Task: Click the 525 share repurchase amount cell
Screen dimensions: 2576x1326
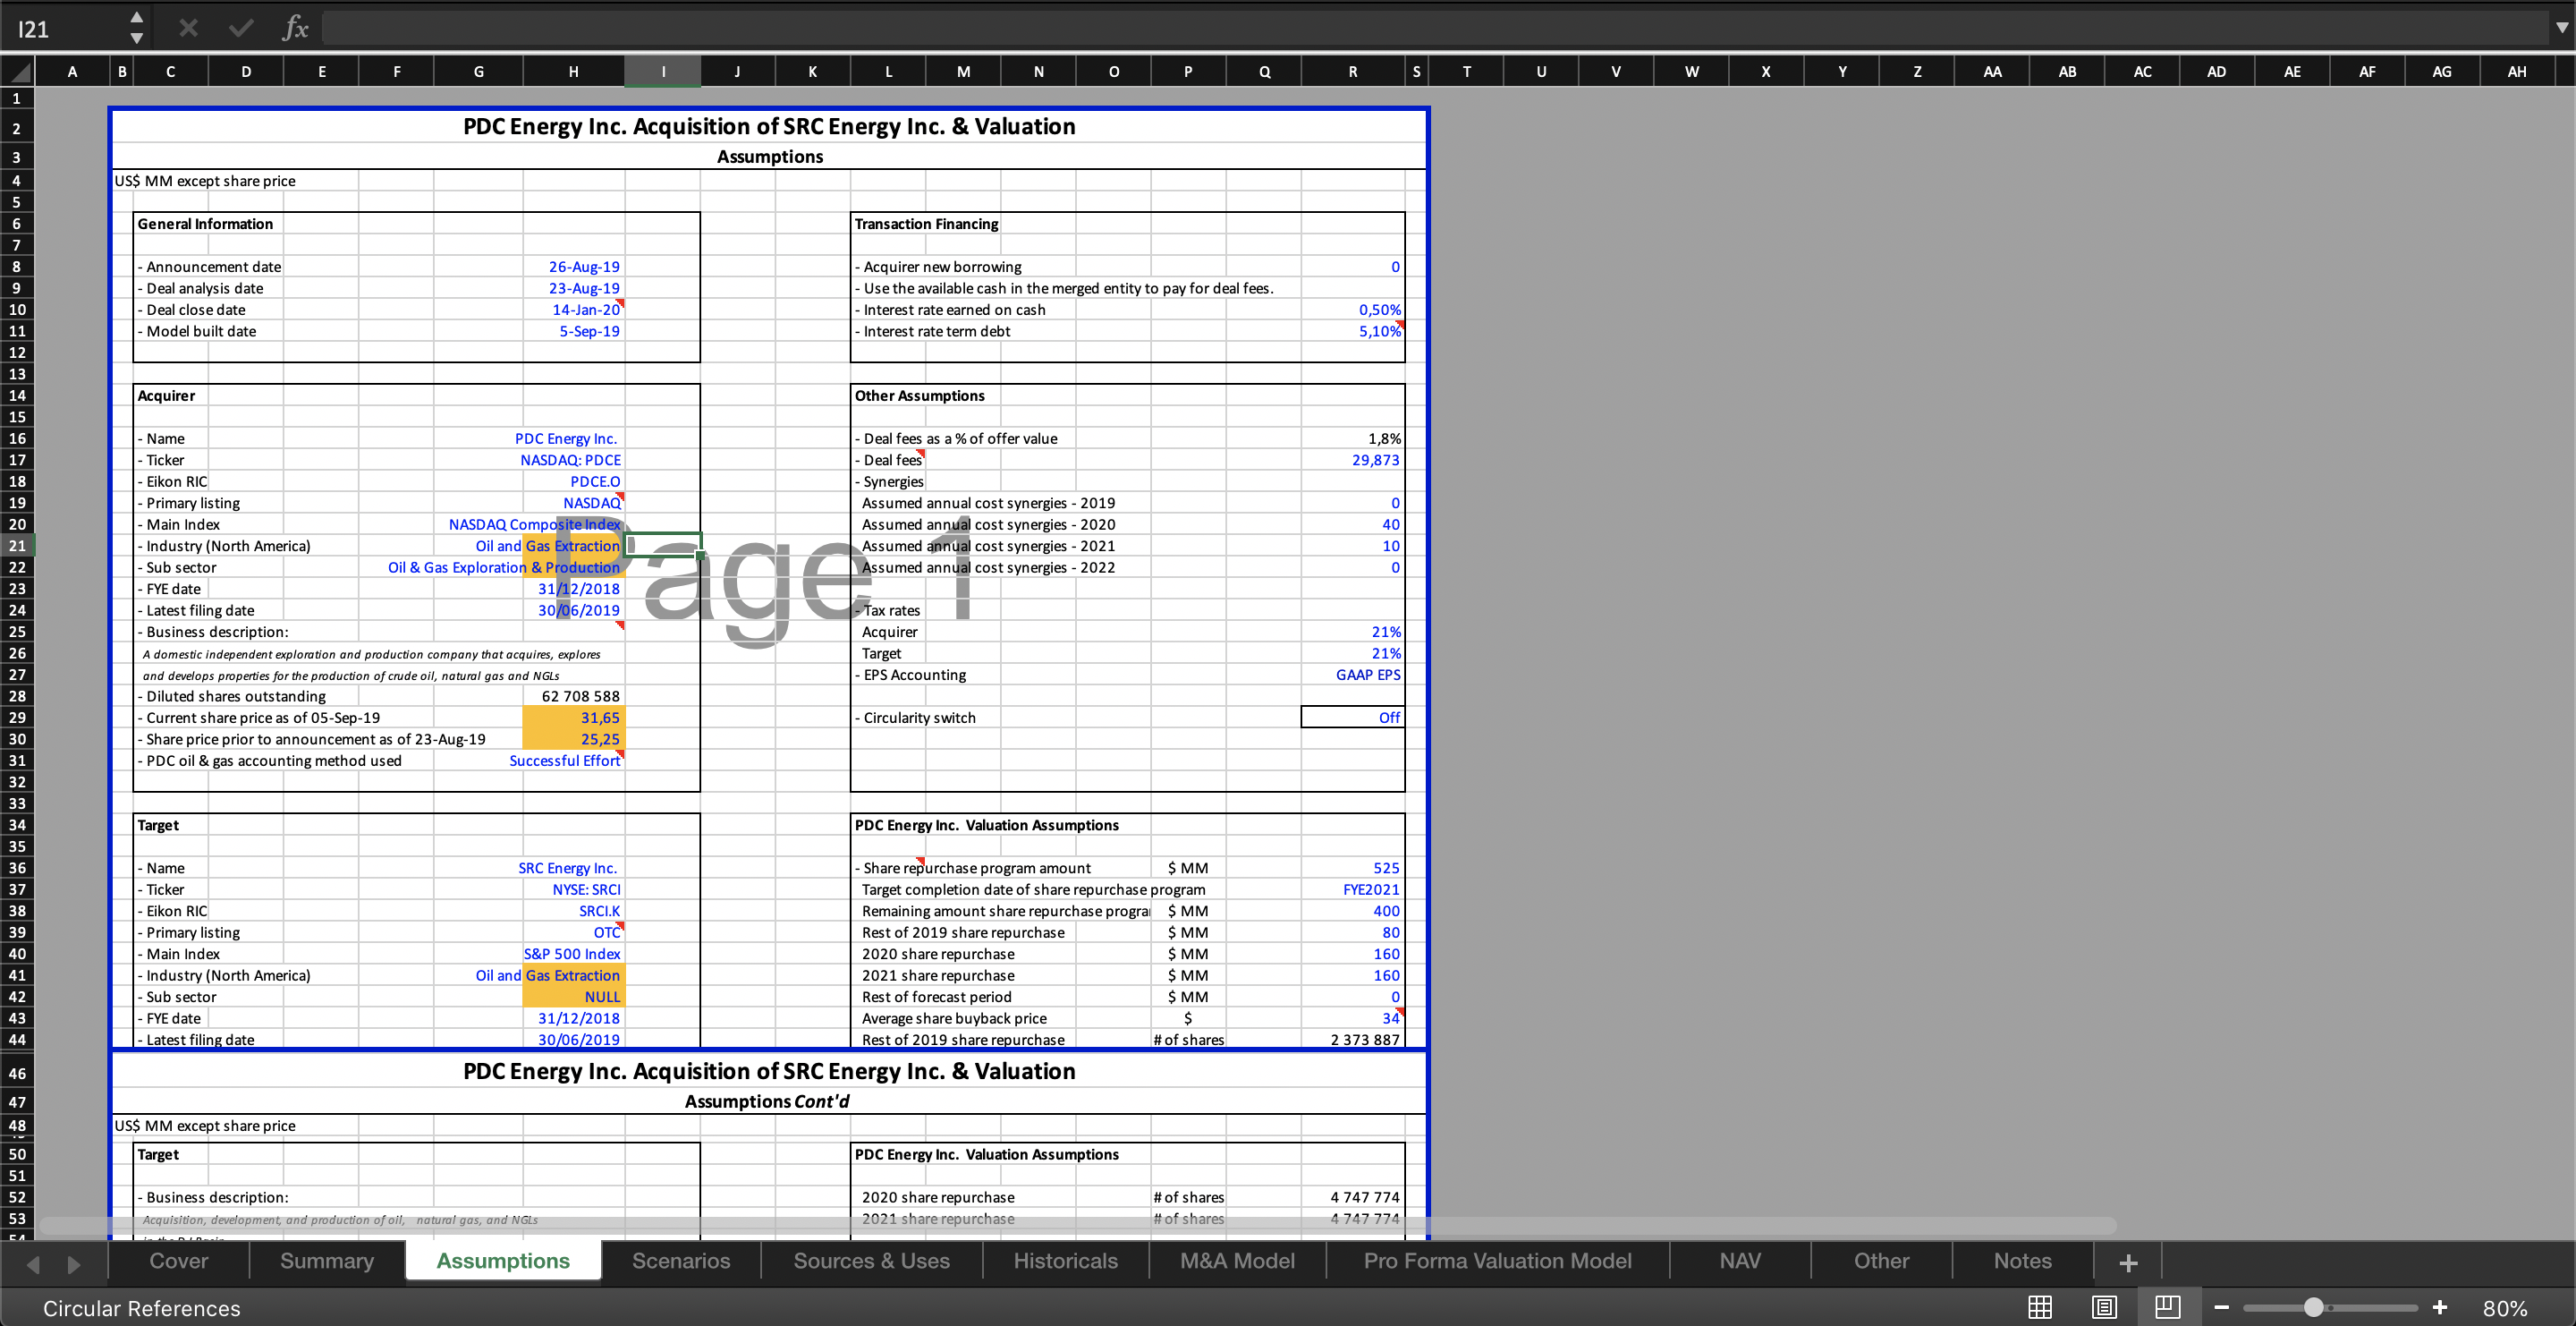Action: 1353,868
